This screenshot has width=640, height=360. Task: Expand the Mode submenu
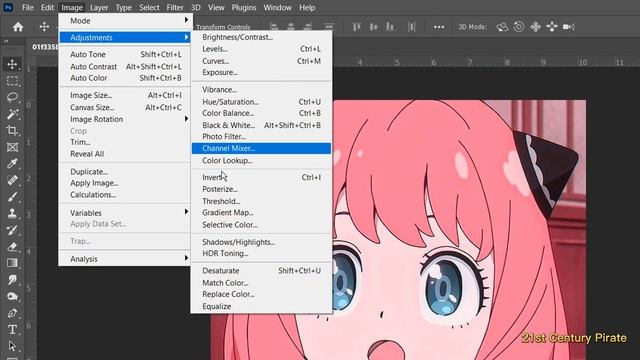[124, 20]
